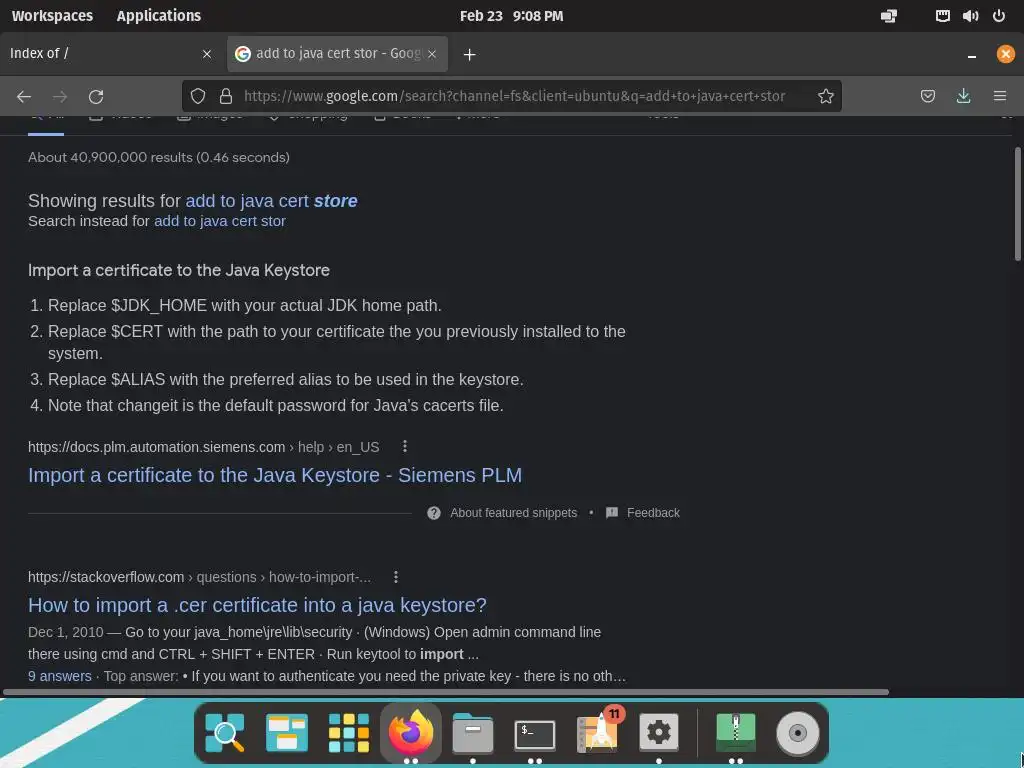Click the stackoverflow.com URL breadcrumb
Viewport: 1024px width, 768px height.
[199, 577]
